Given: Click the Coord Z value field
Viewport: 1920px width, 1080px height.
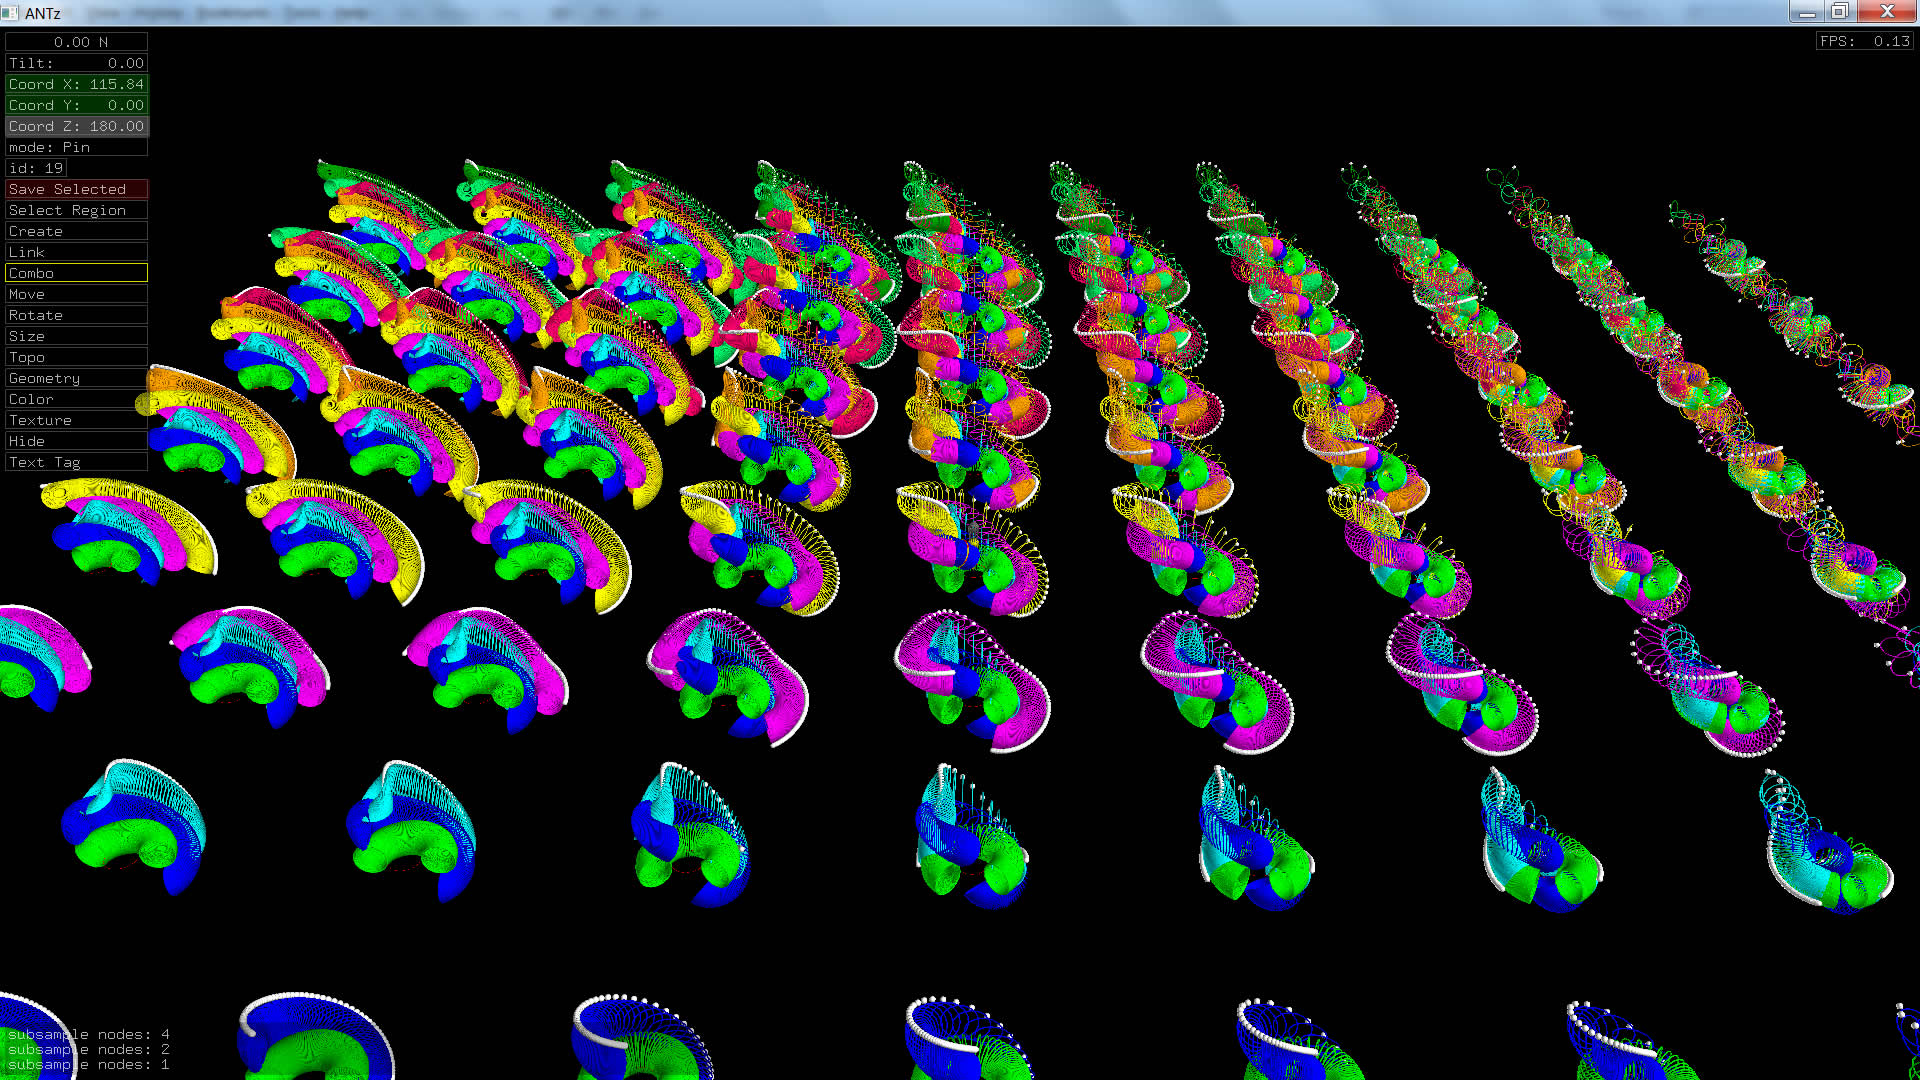Looking at the screenshot, I should click(x=76, y=126).
